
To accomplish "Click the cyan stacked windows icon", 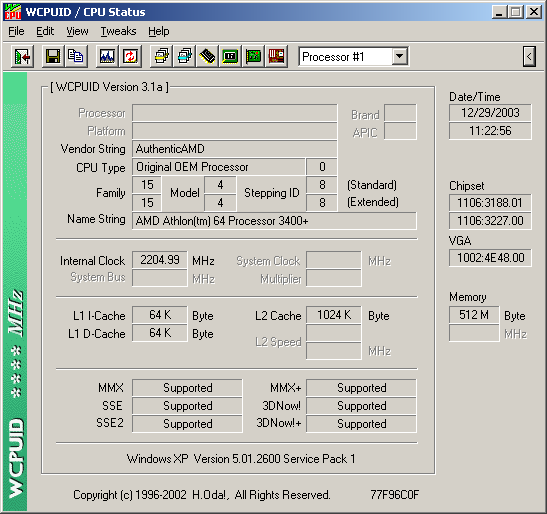I will pyautogui.click(x=184, y=56).
